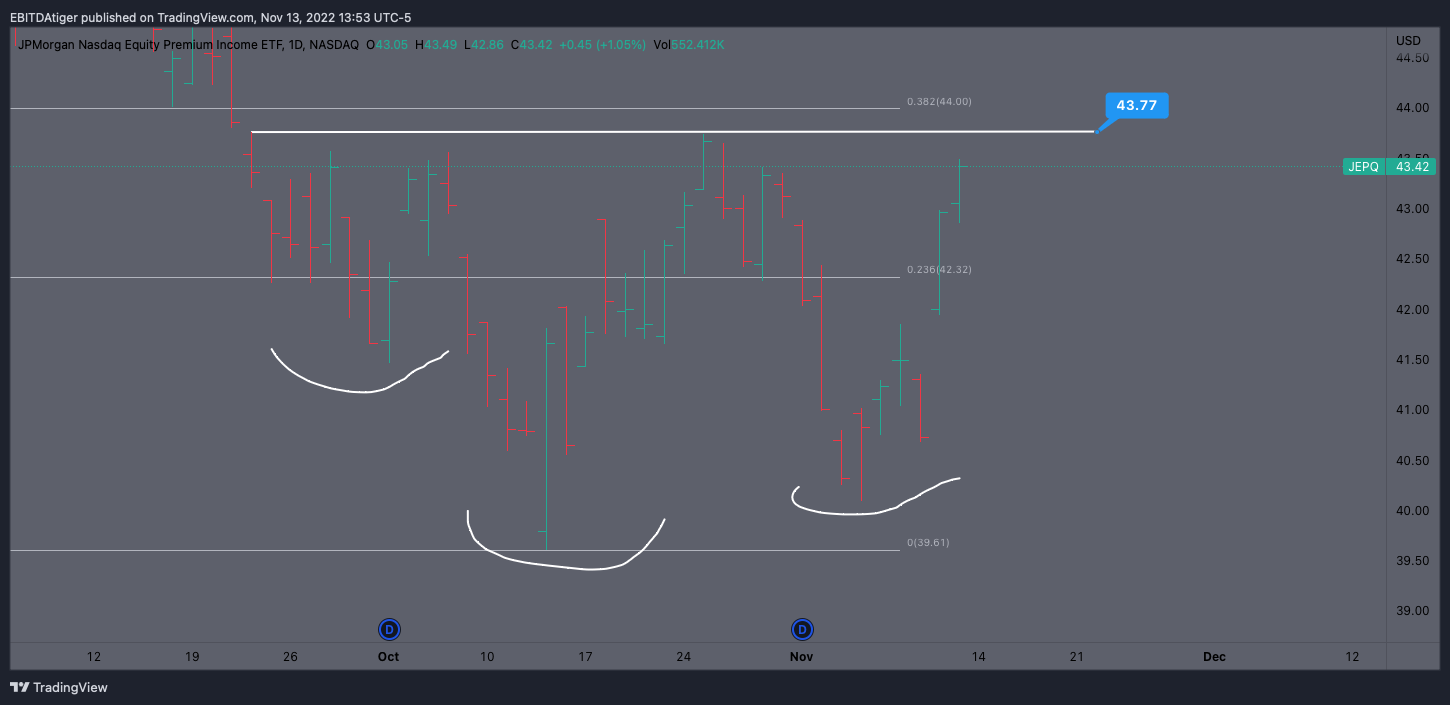
Task: Click the 43.05 open price value in the header
Action: click(x=390, y=45)
